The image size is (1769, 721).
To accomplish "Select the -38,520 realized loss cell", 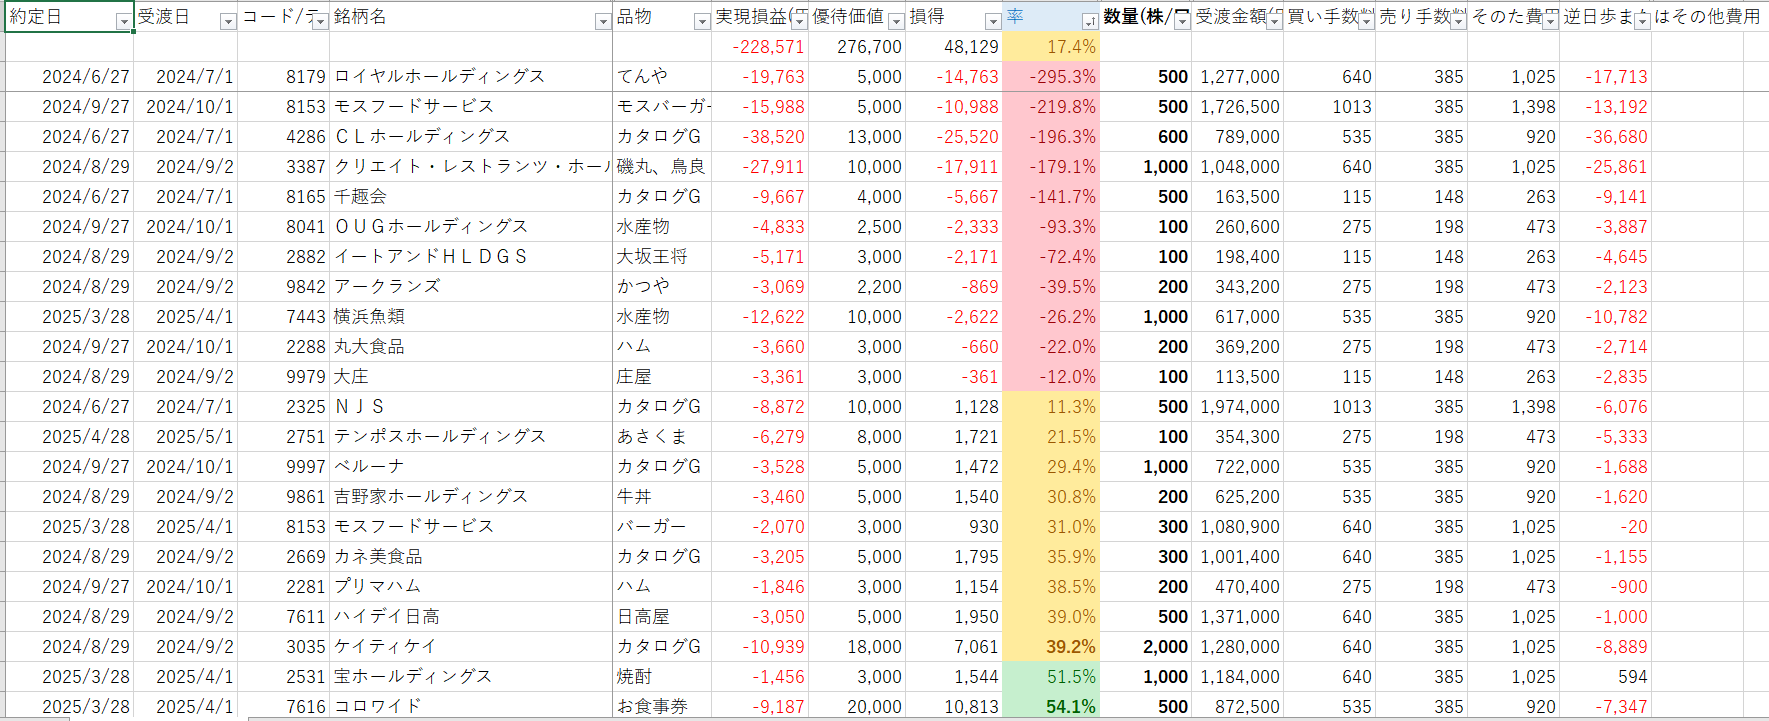I will click(x=759, y=137).
